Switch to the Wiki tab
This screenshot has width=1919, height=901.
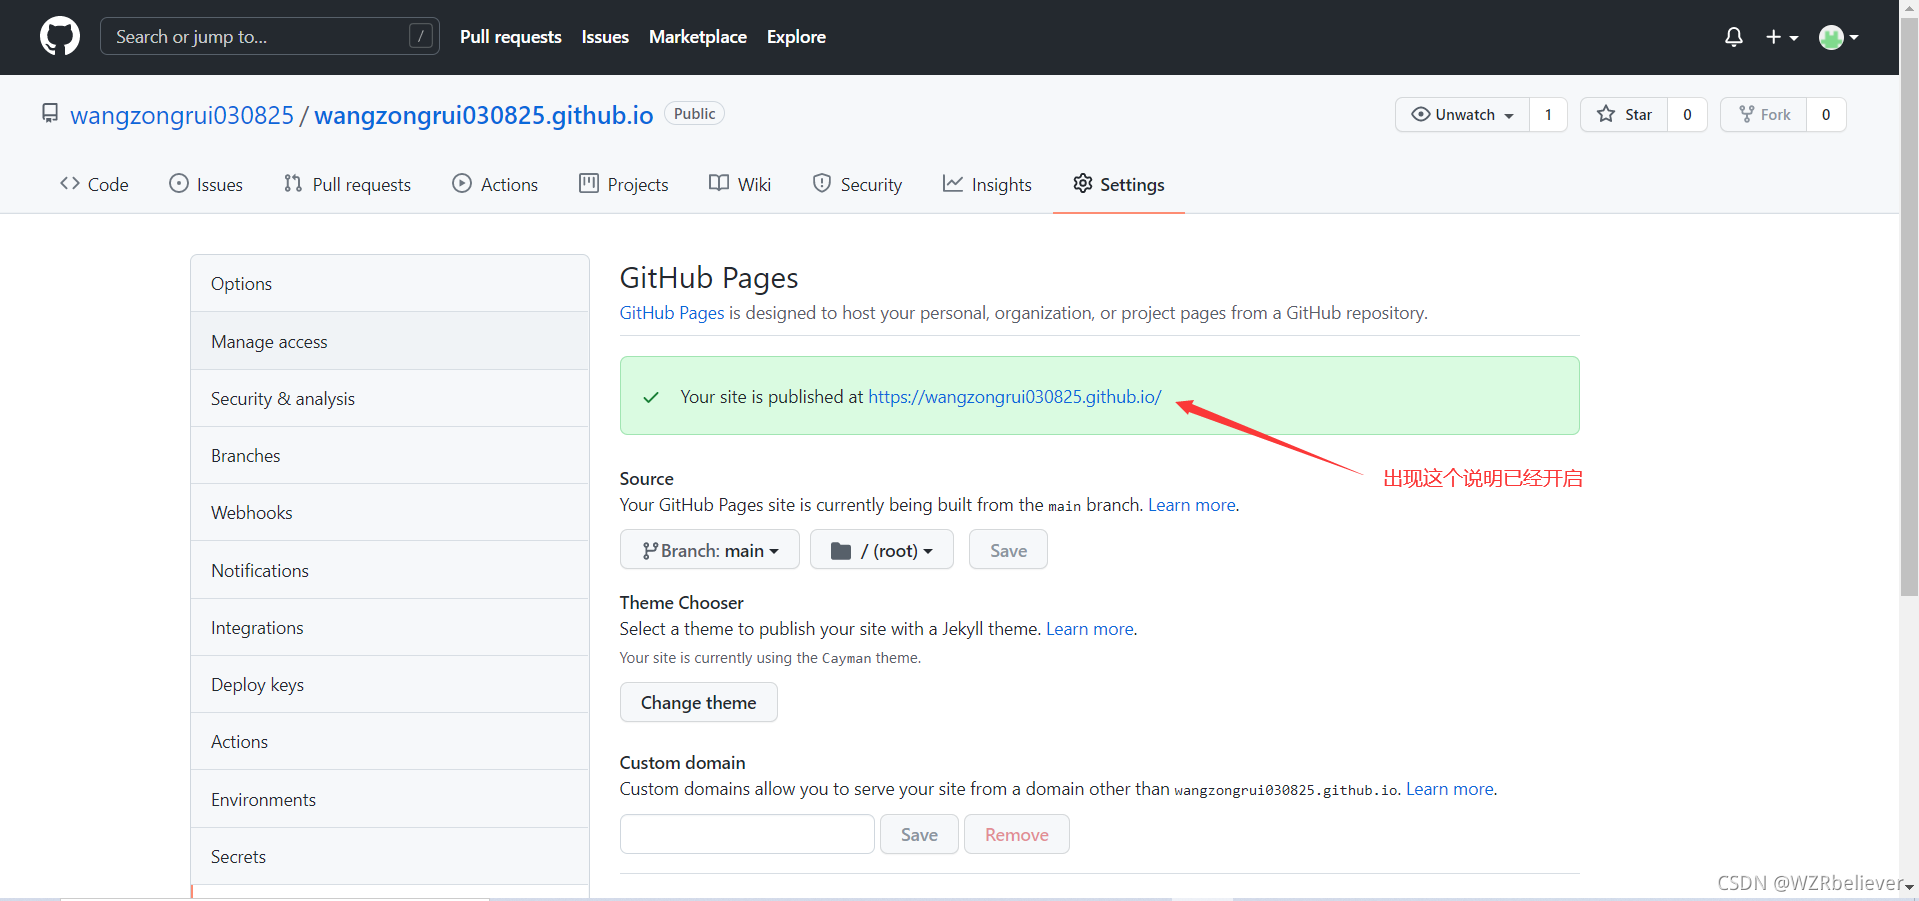point(740,184)
